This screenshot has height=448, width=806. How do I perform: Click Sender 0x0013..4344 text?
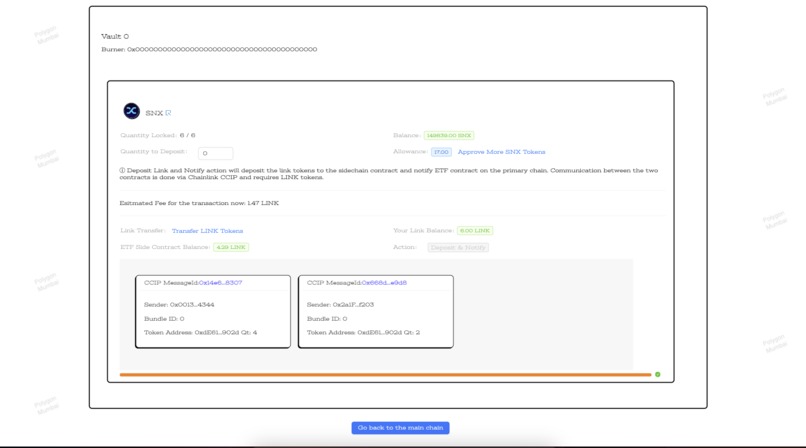point(179,305)
